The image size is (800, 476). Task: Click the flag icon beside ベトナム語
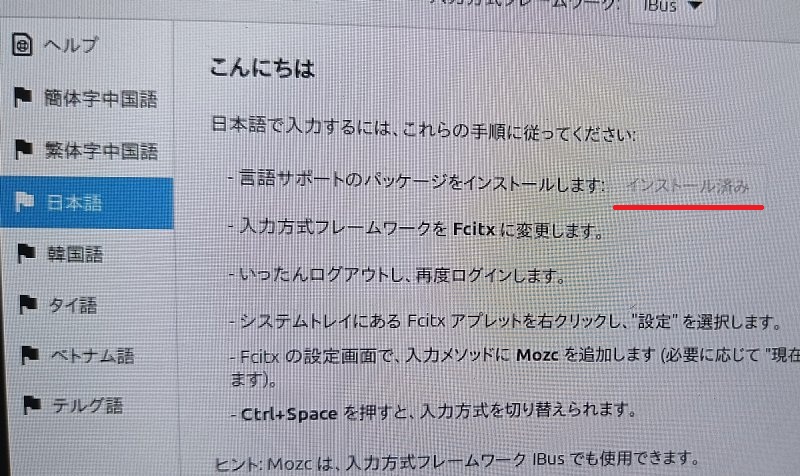click(30, 355)
